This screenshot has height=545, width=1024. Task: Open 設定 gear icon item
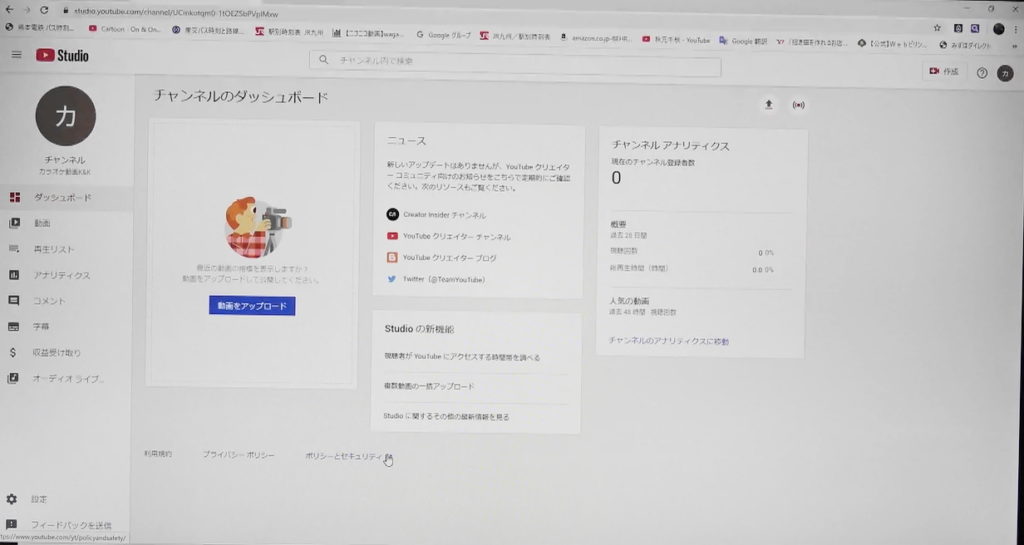(65, 499)
